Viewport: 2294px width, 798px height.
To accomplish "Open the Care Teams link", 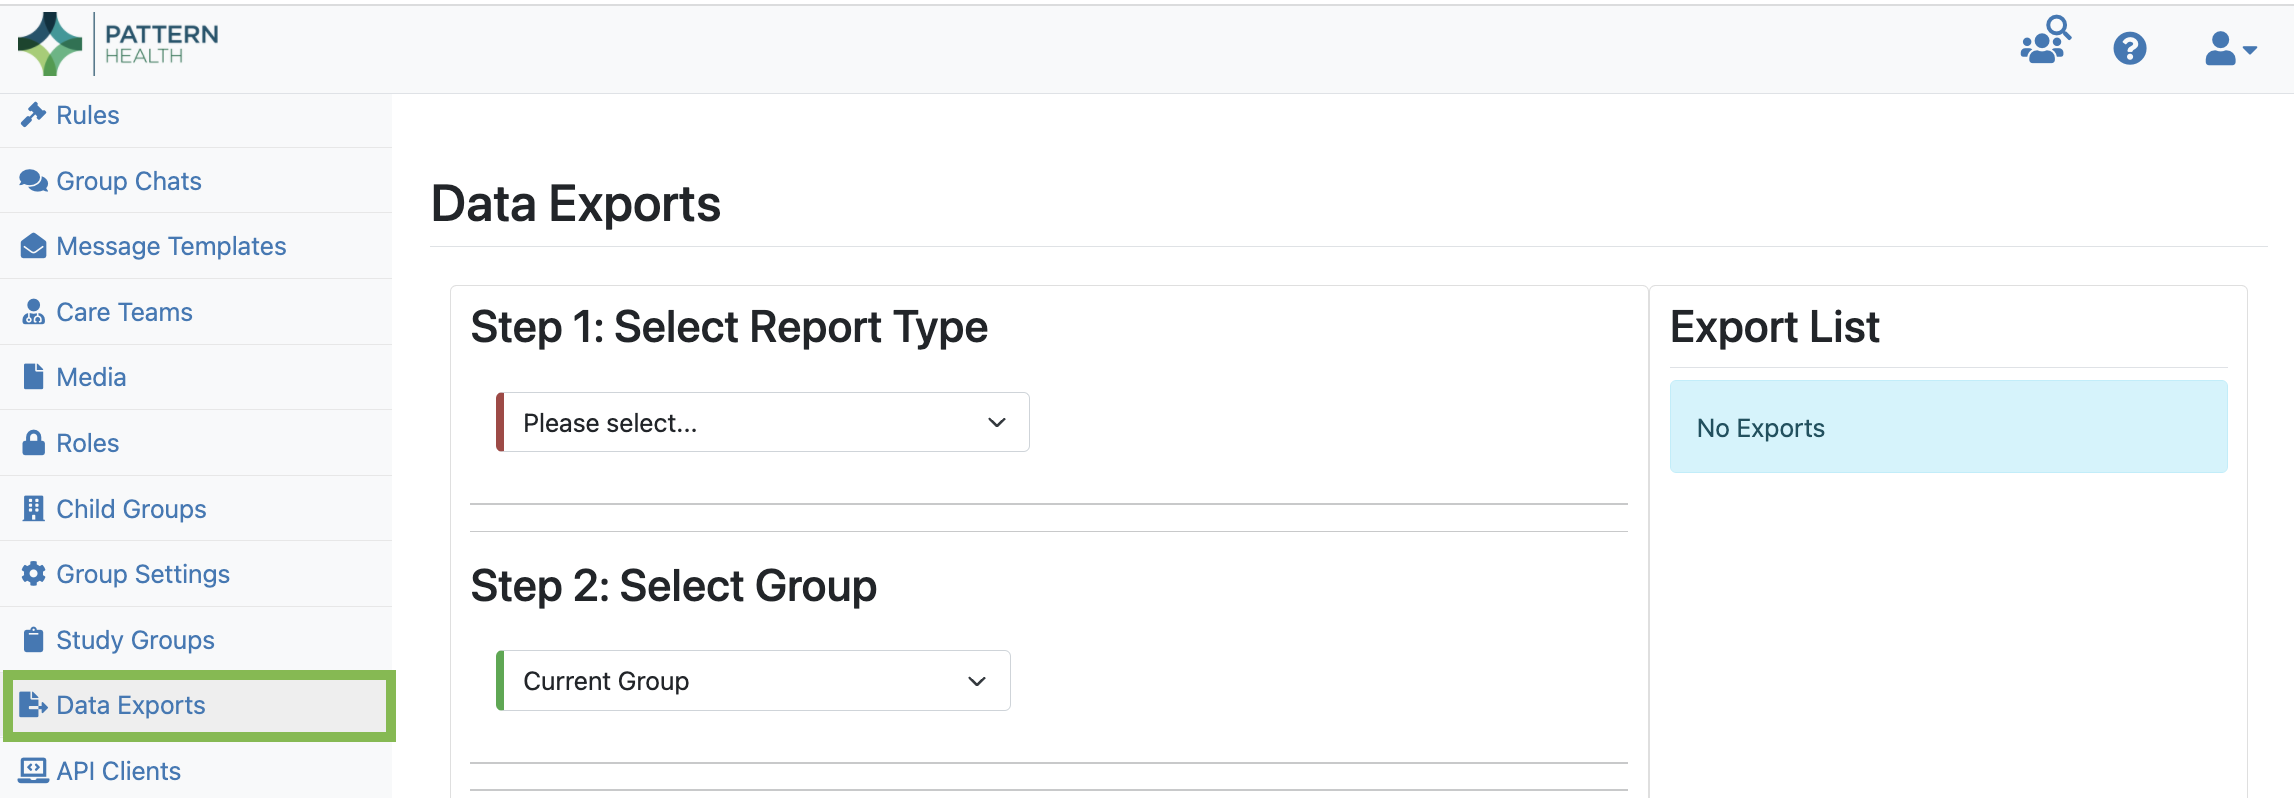I will pyautogui.click(x=124, y=312).
